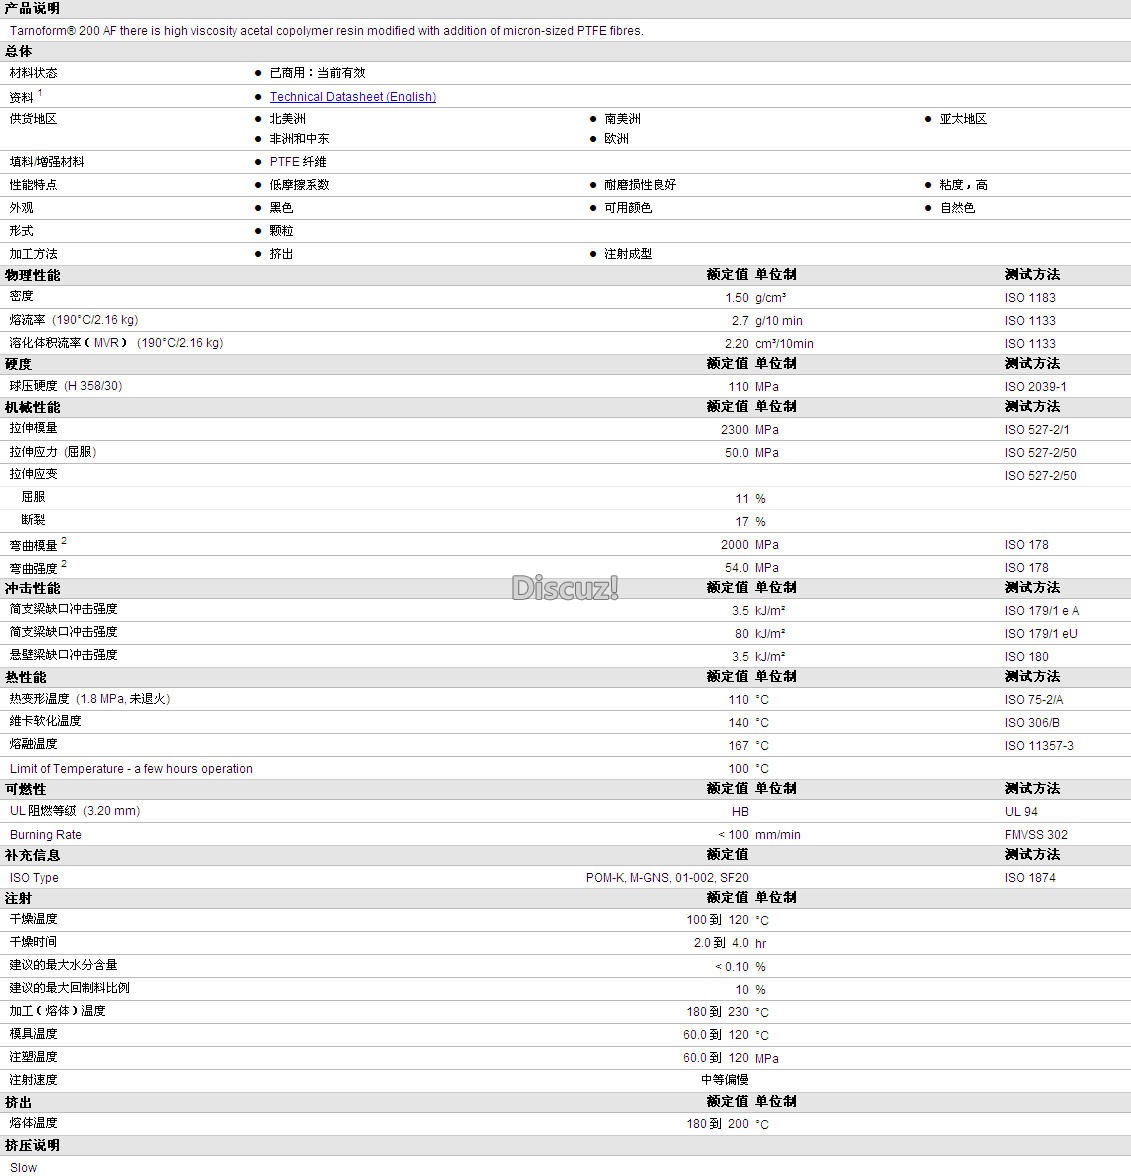
Task: Select the 悬壁梁缺口冲击强度 row label
Action: [63, 655]
